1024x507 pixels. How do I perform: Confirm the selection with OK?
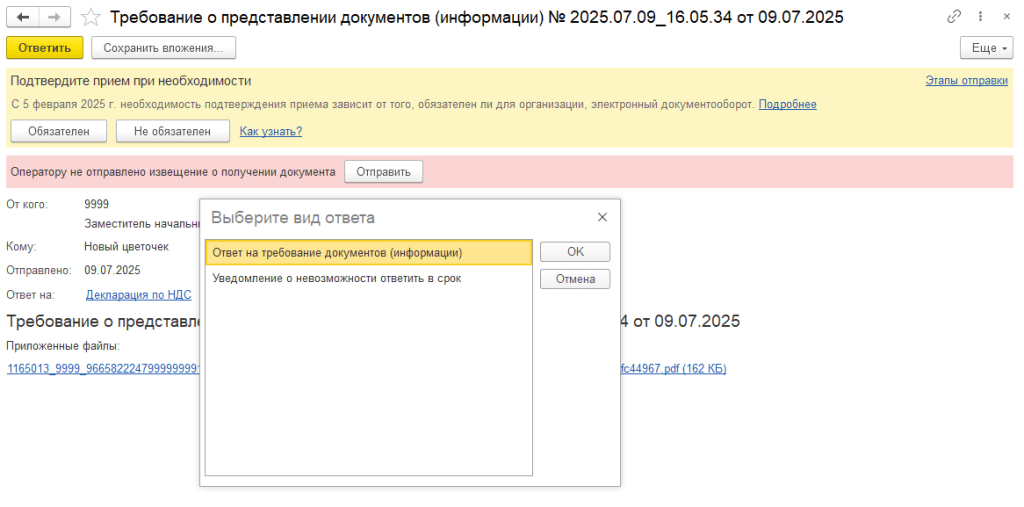pyautogui.click(x=574, y=252)
